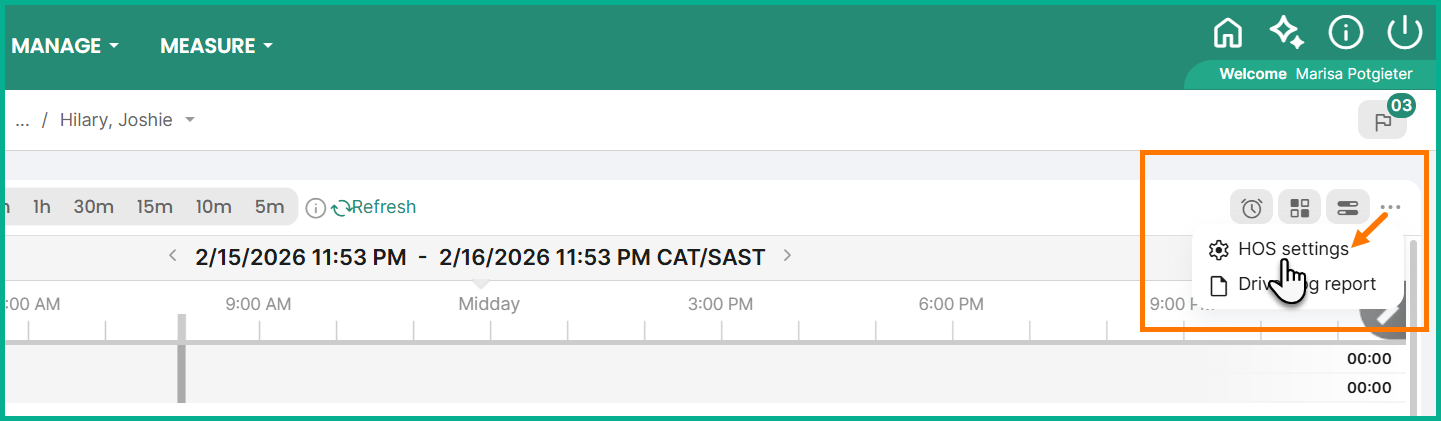Open the flag notifications button
Viewport: 1441px width, 421px height.
point(1382,121)
